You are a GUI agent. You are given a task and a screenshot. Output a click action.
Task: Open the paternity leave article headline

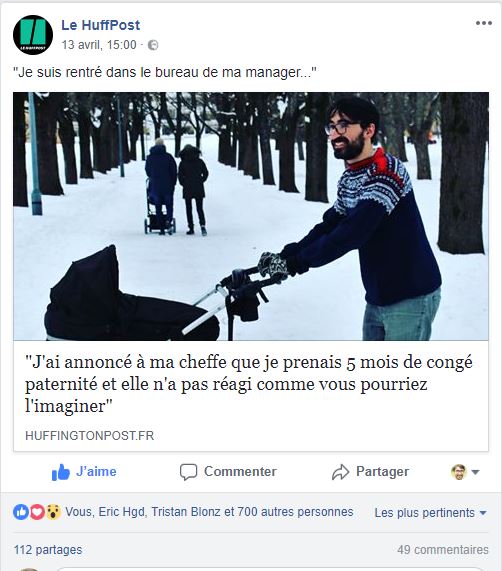249,384
